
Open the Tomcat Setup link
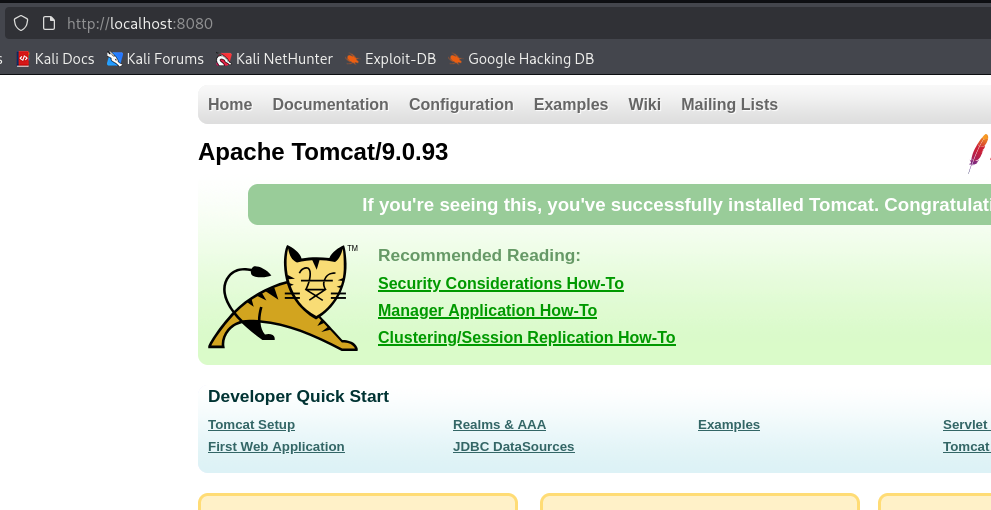click(252, 425)
